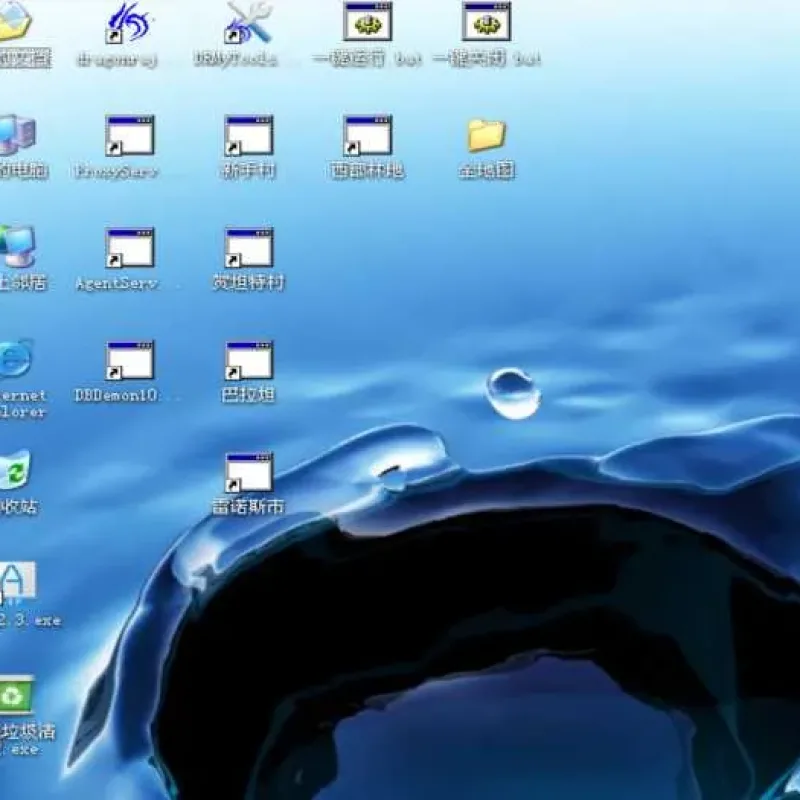Select the 一键运行.bat batch file icon

367,21
